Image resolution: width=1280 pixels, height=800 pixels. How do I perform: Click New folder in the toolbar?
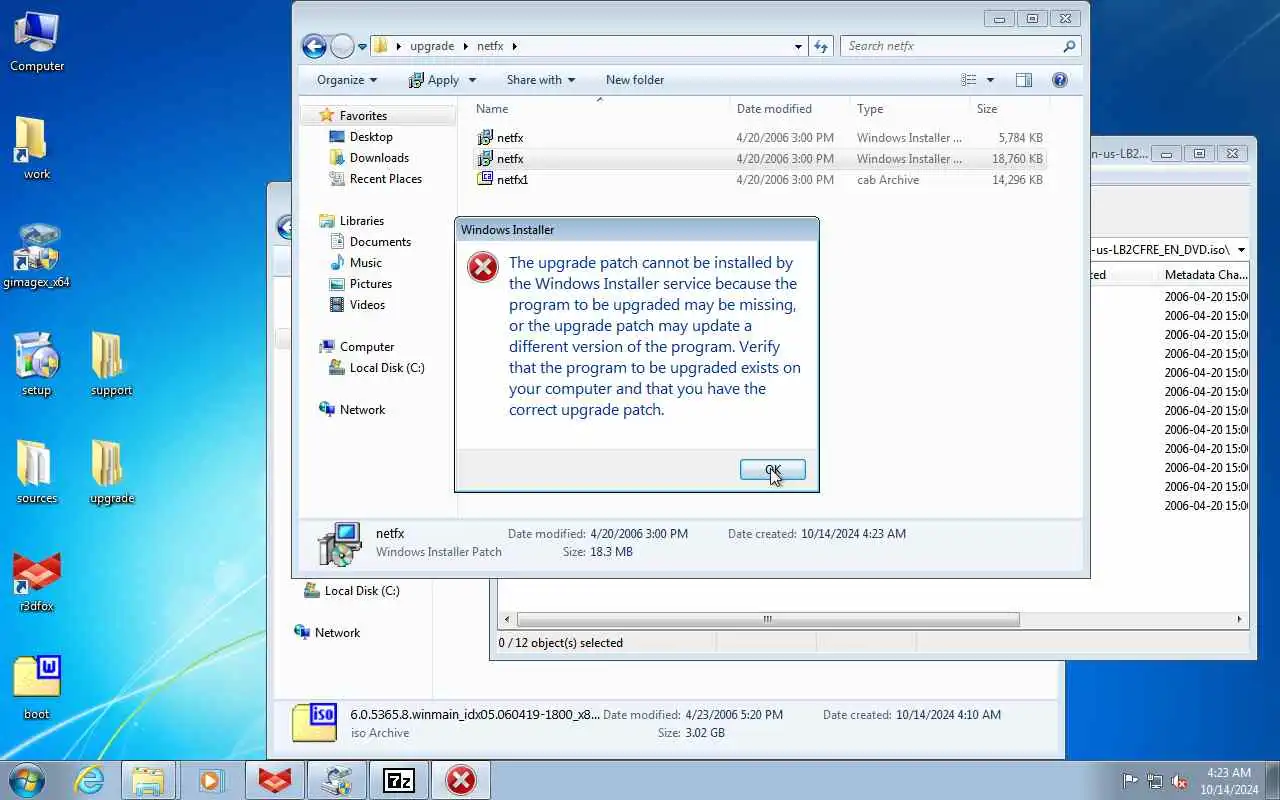635,80
